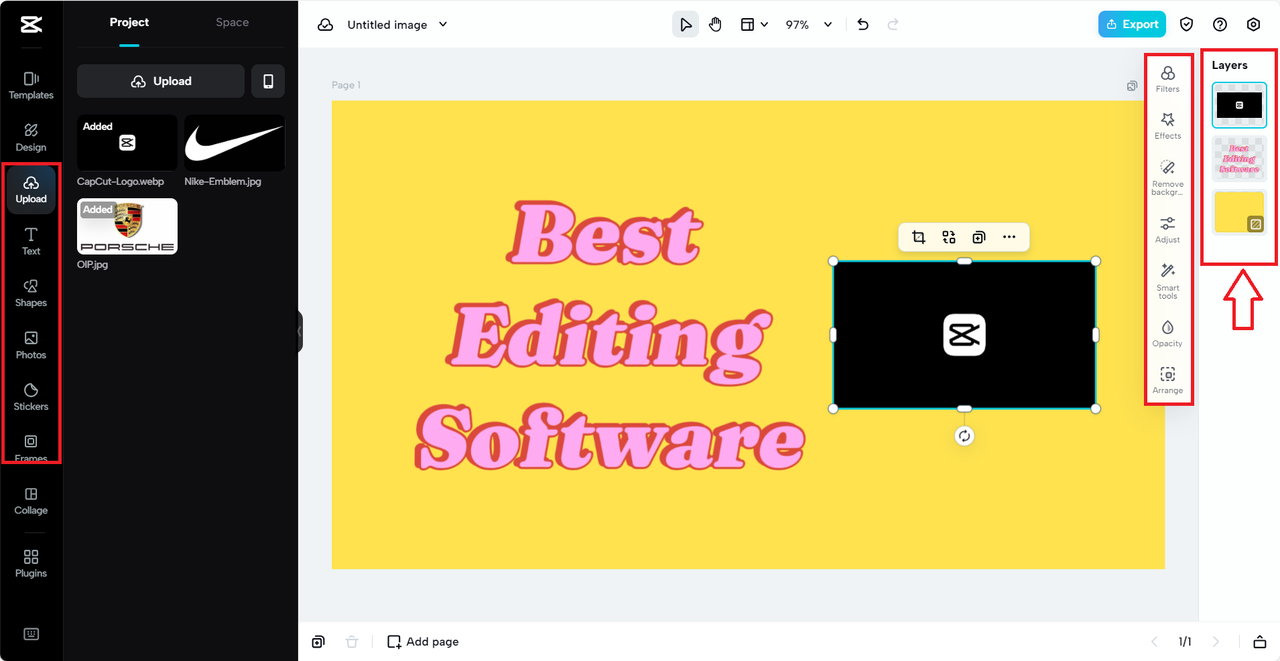Click the Add page button
The height and width of the screenshot is (661, 1280).
point(423,642)
